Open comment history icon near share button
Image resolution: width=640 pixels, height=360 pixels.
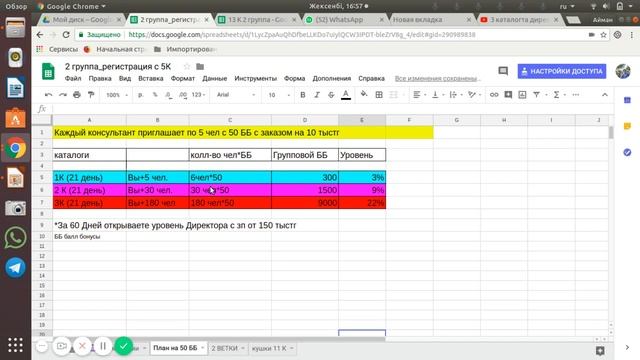pos(503,71)
